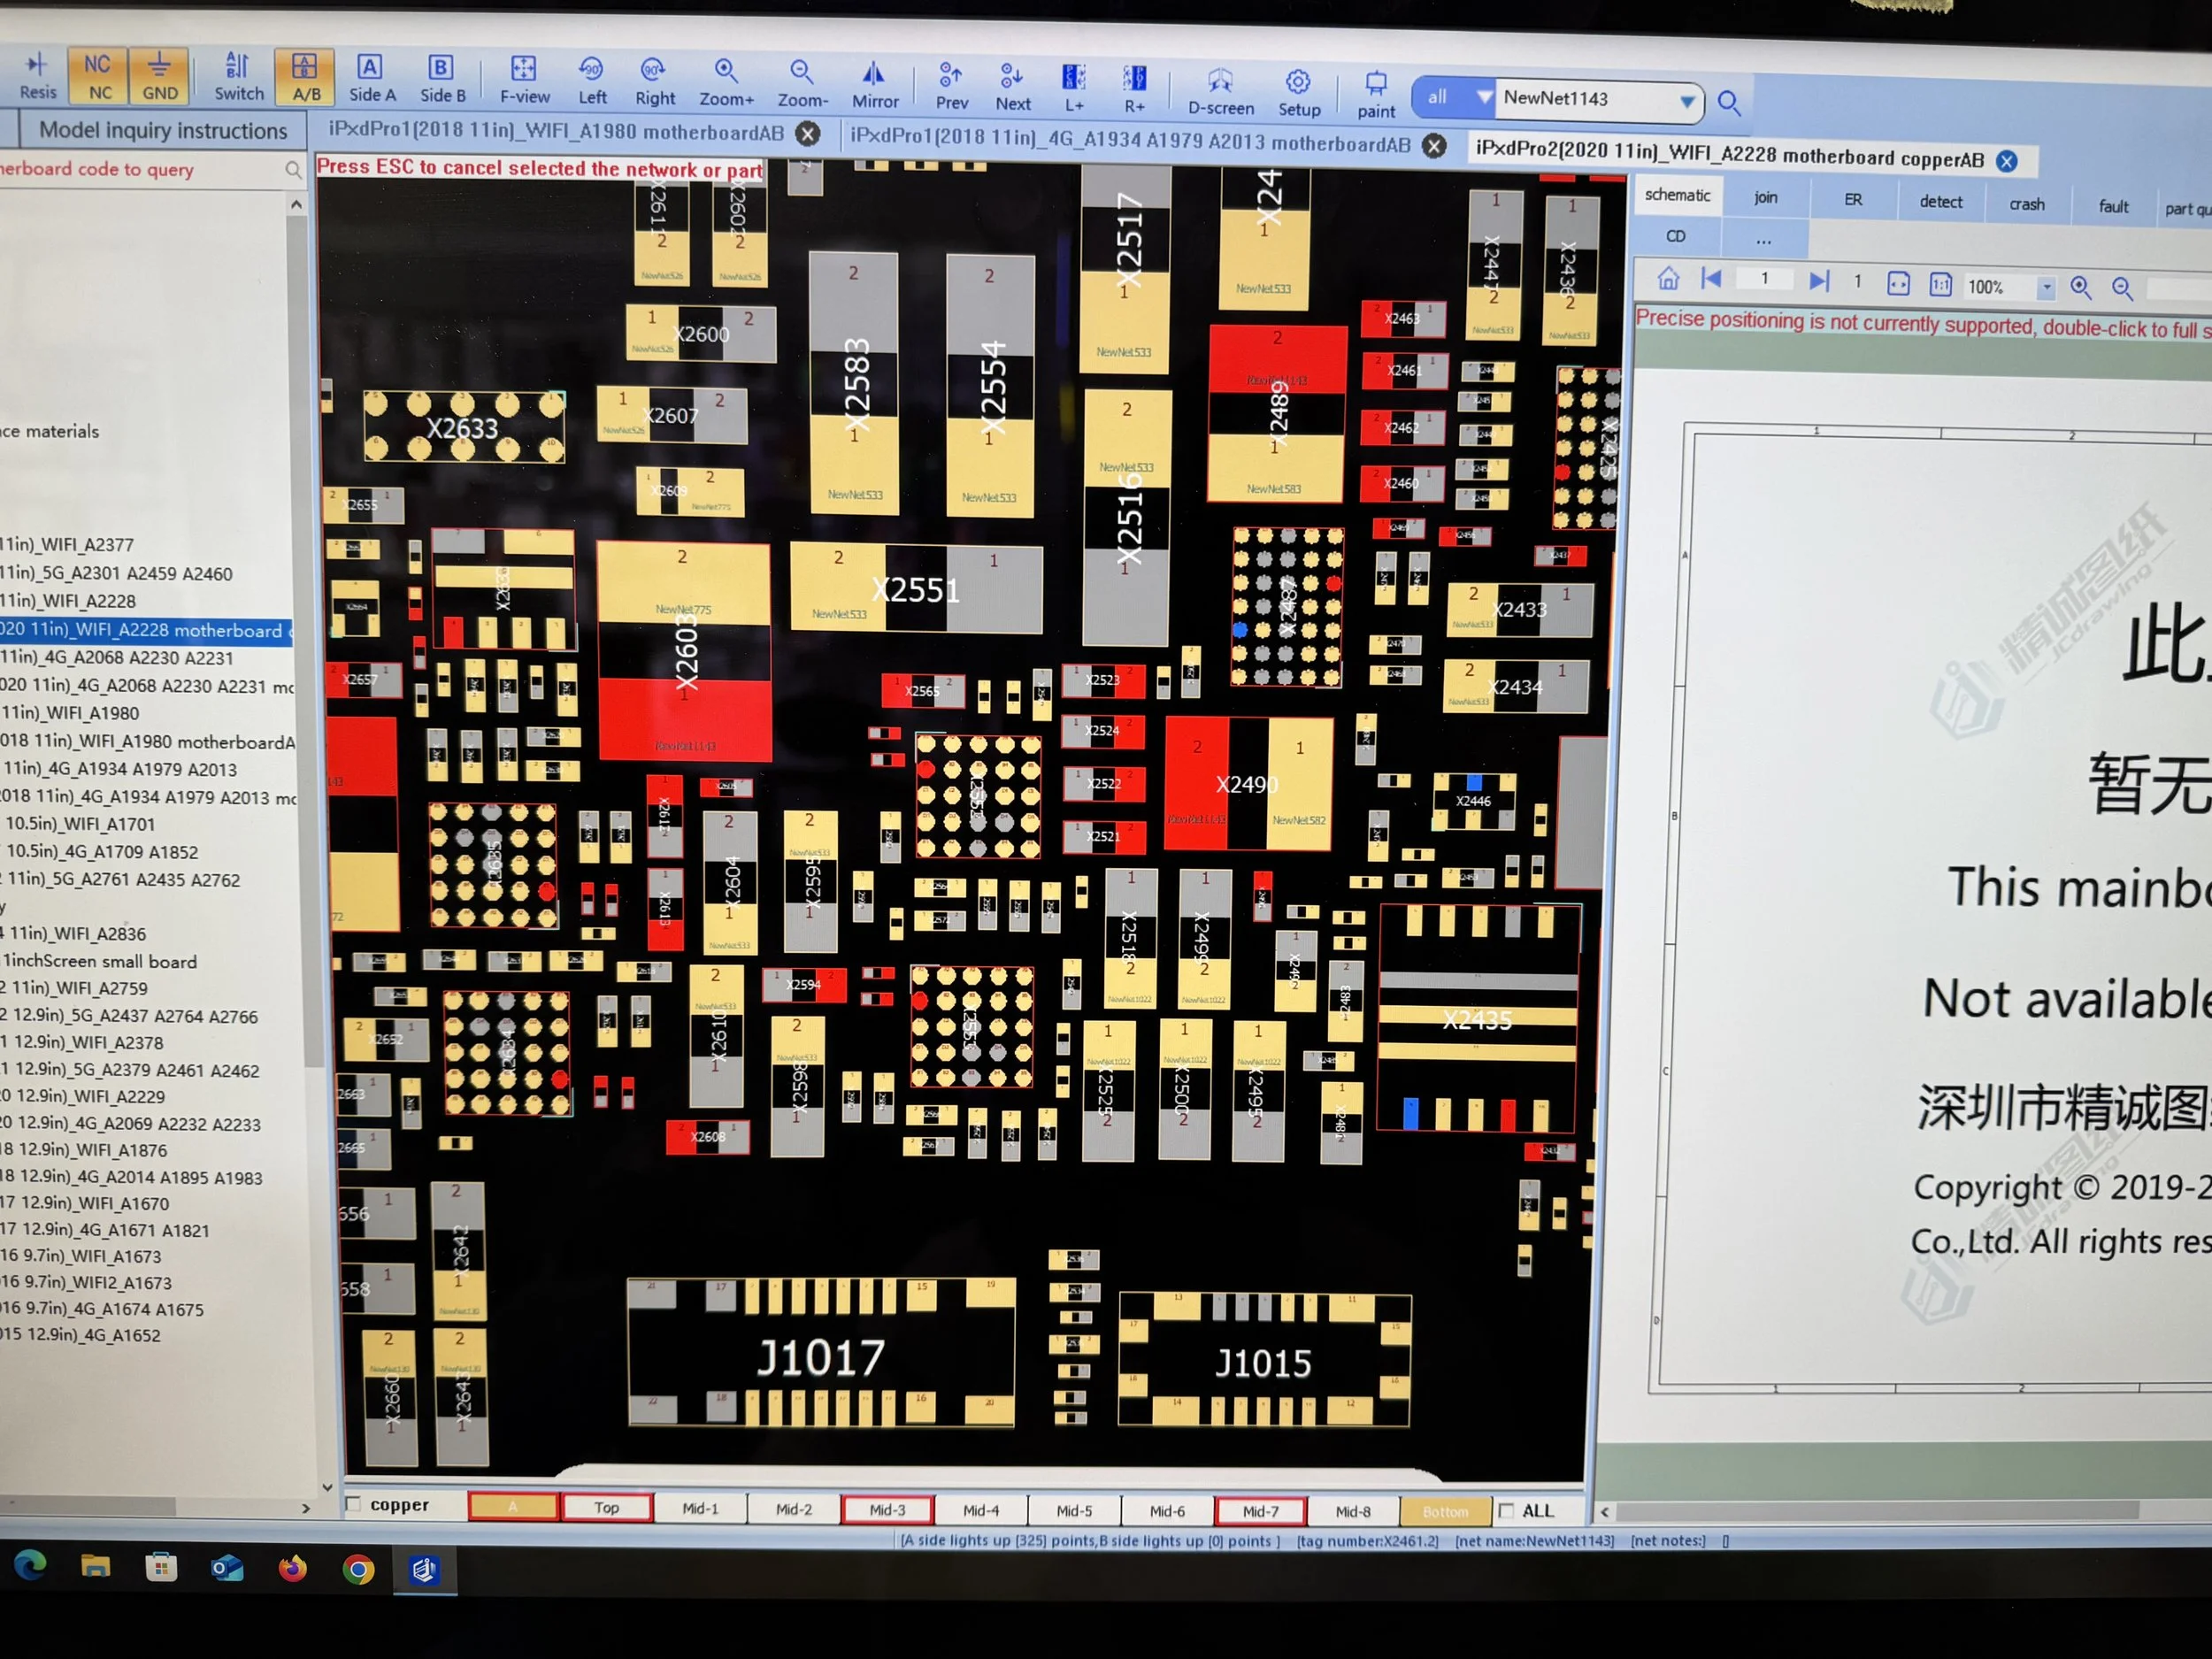The image size is (2212, 1659).
Task: Select the GND tool in the toolbar
Action: [160, 75]
